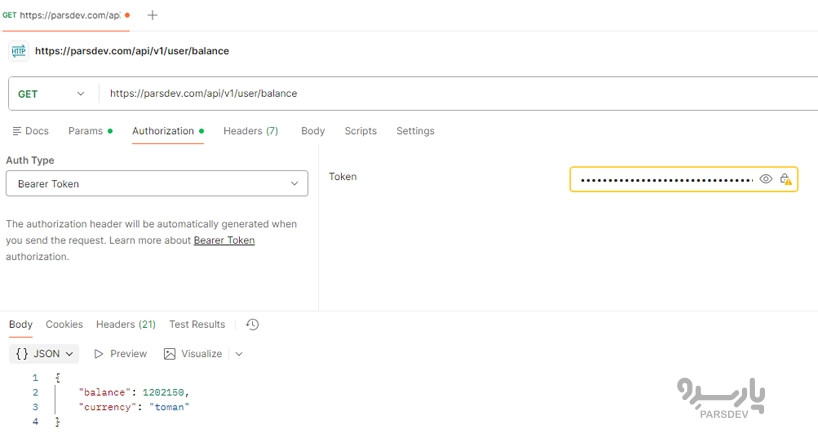The height and width of the screenshot is (434, 818).
Task: Click the lock warning icon in Token field
Action: tap(786, 179)
